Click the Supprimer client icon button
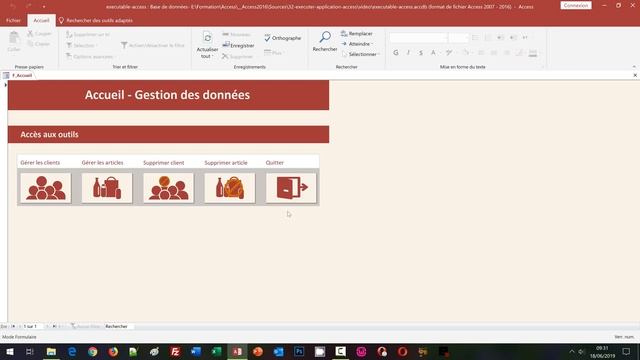640x360 pixels. click(168, 188)
